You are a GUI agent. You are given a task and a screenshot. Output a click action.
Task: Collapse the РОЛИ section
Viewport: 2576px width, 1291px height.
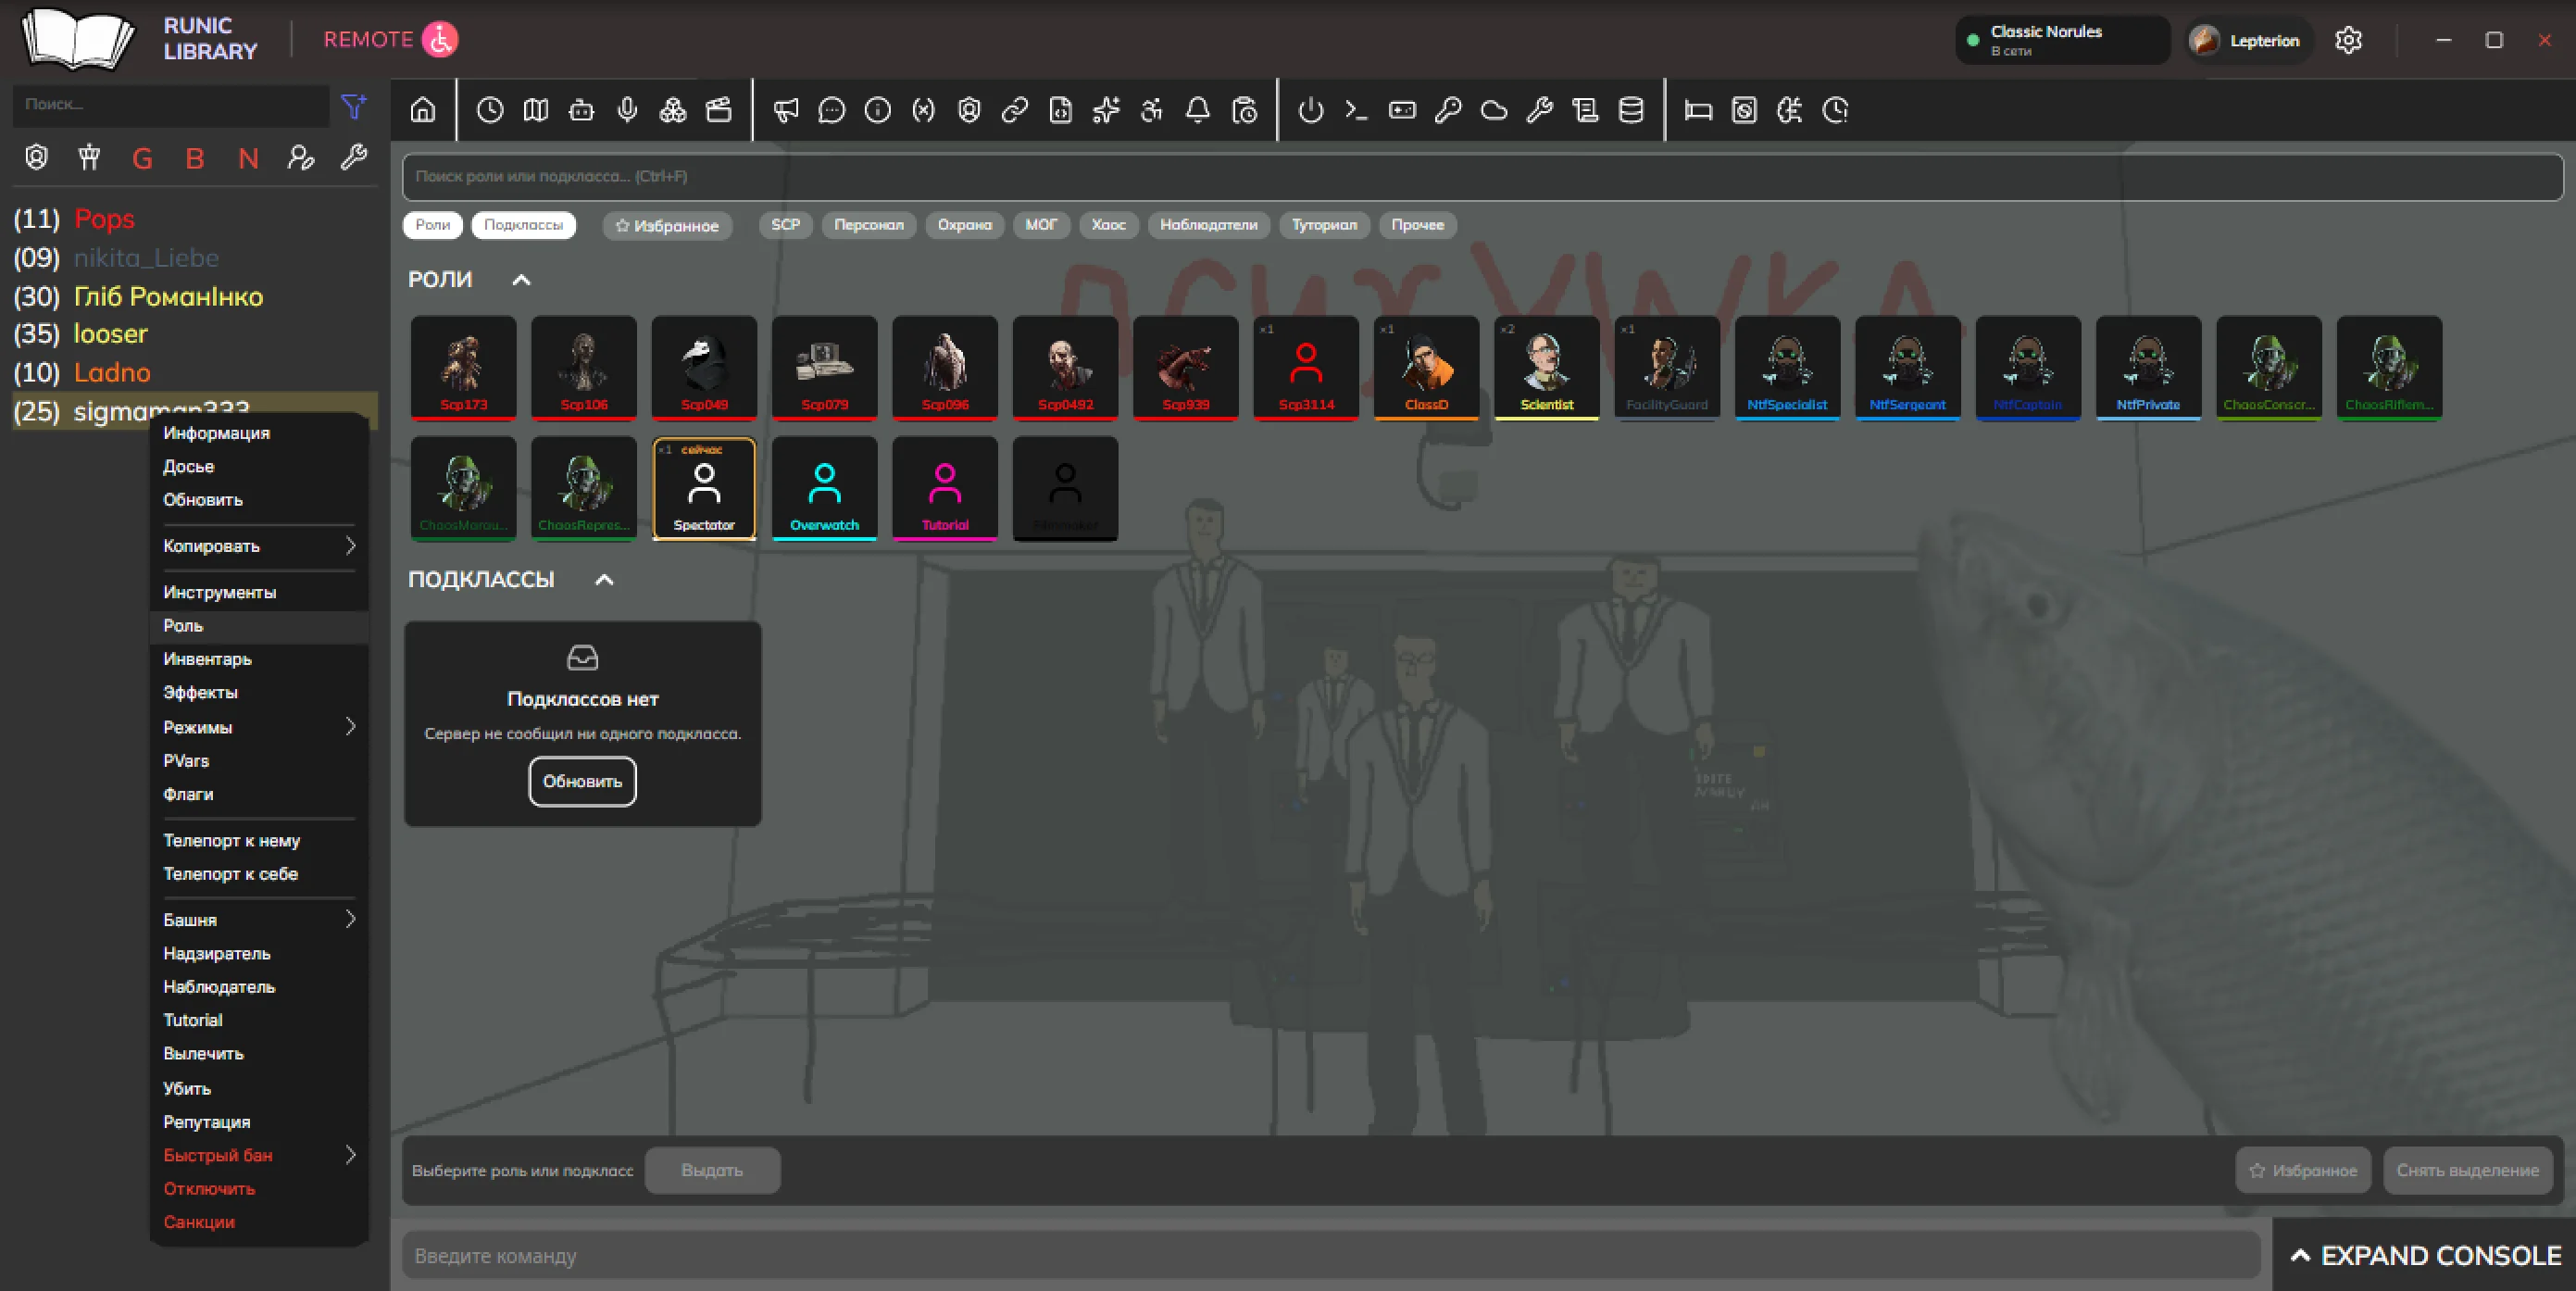click(521, 280)
